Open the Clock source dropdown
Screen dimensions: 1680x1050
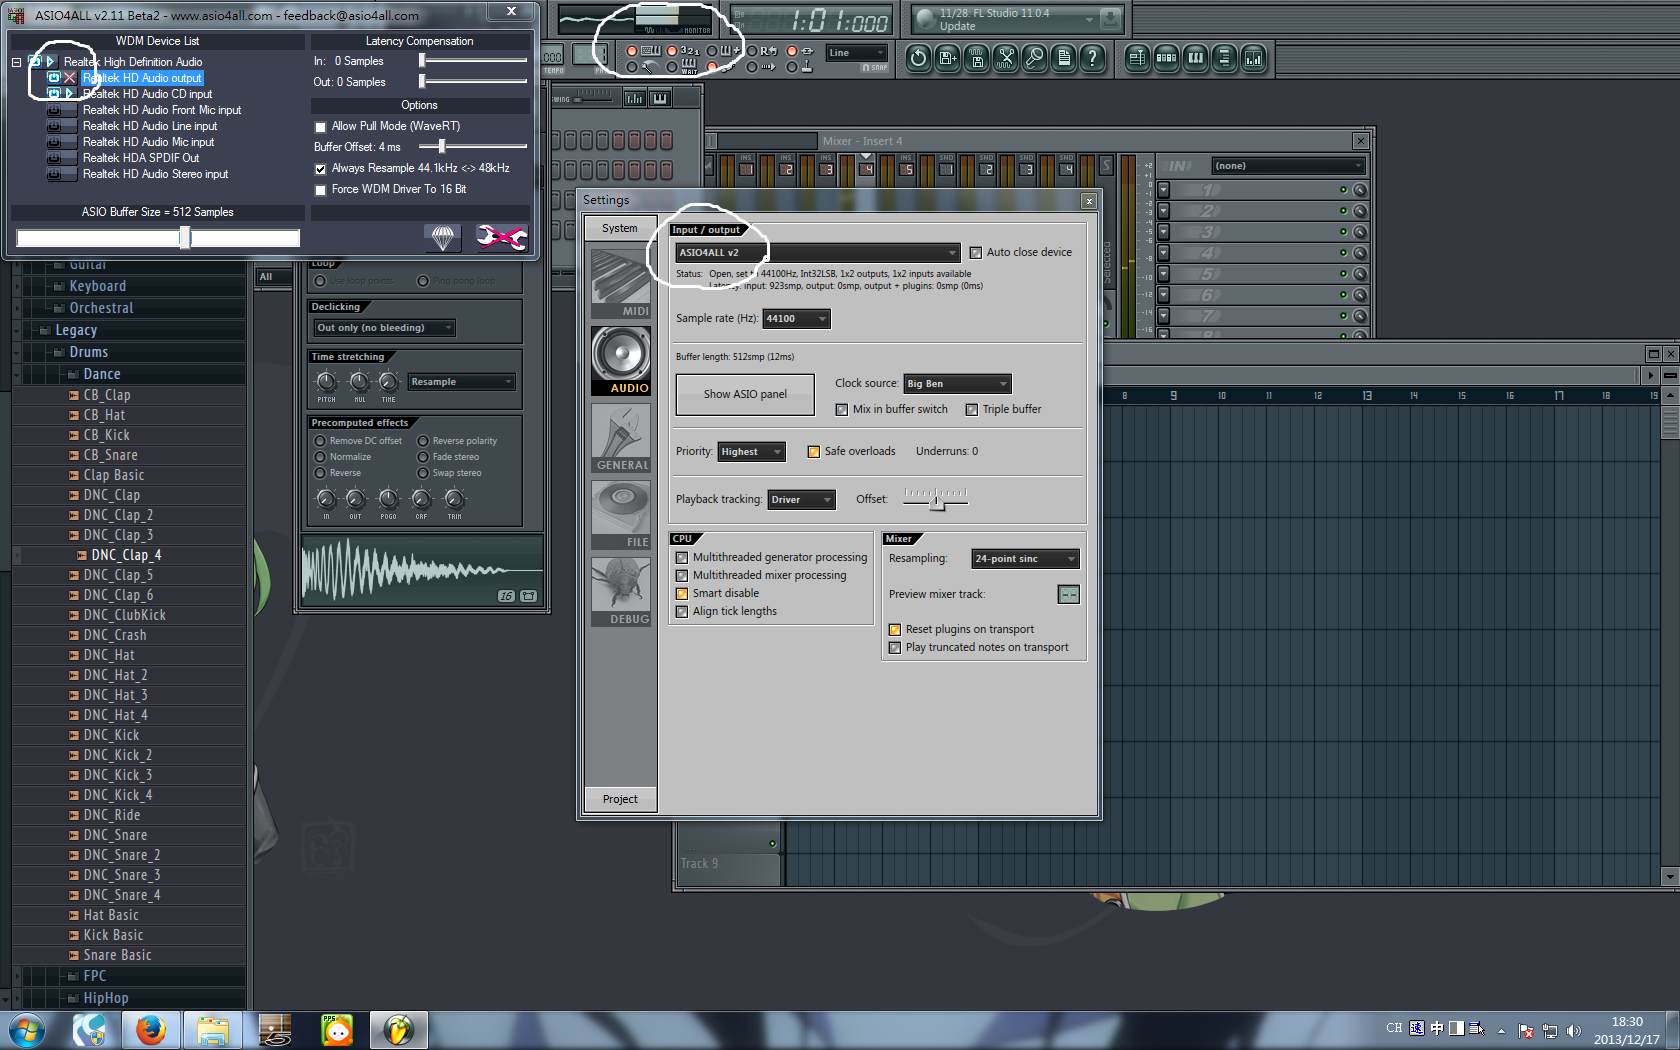(x=957, y=384)
